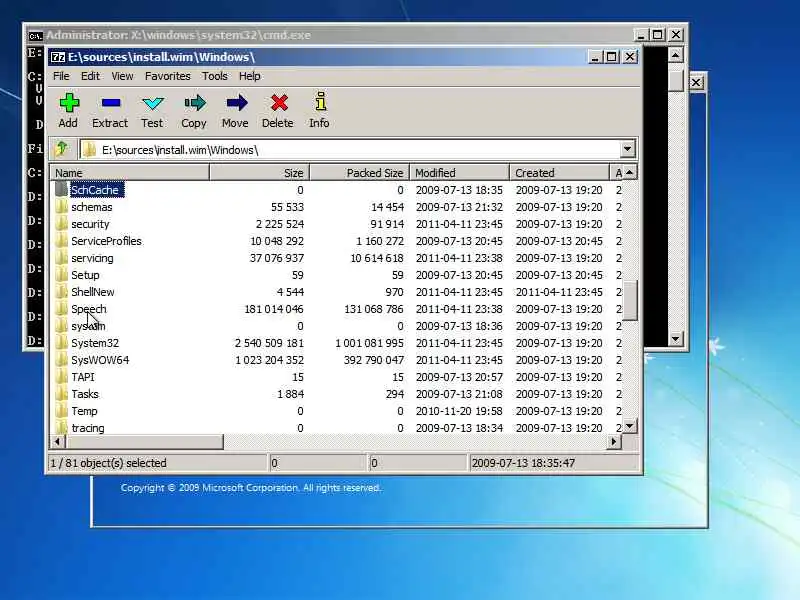Screen dimensions: 800x600
Task: Click Tasks size 1 884
Action: [x=290, y=394]
